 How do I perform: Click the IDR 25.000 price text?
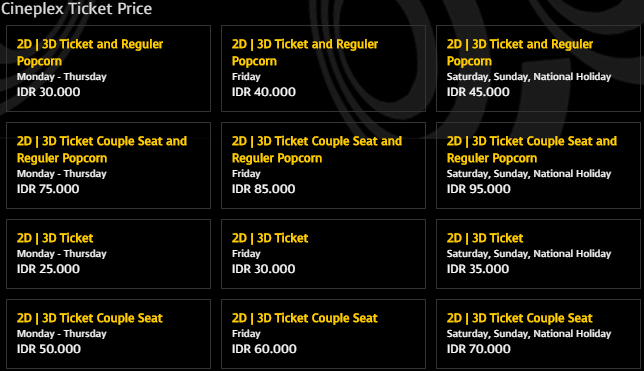coord(48,269)
